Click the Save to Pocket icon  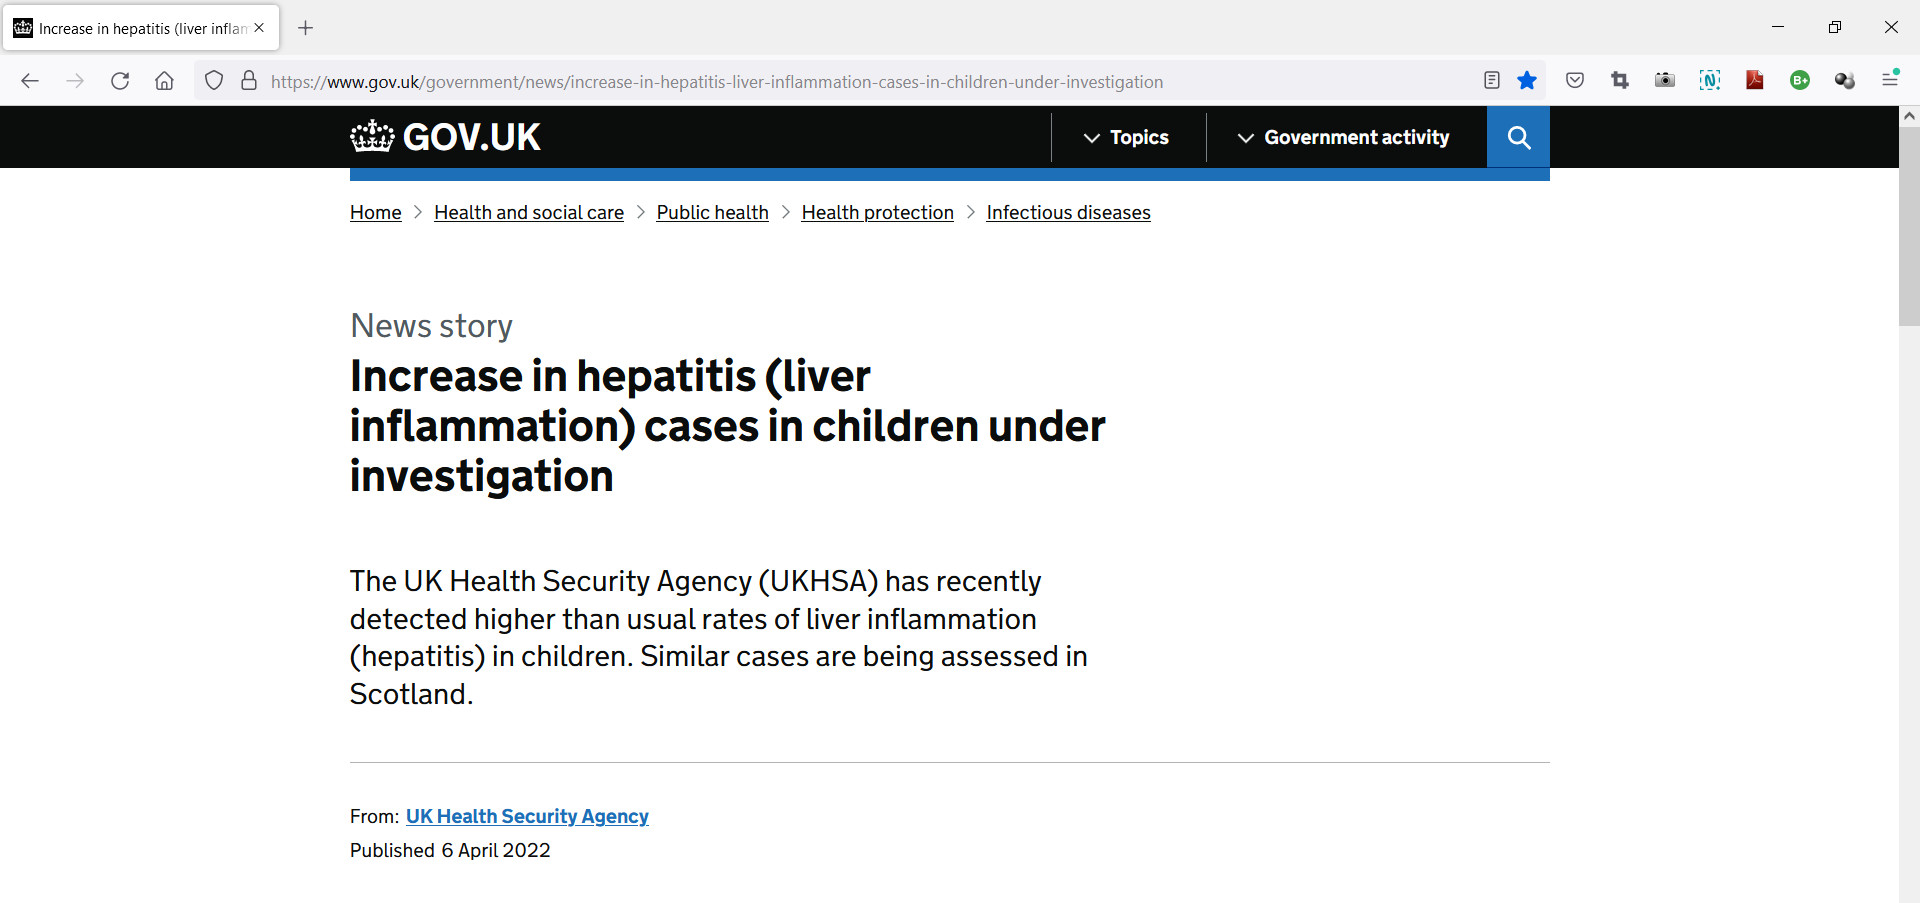1575,81
